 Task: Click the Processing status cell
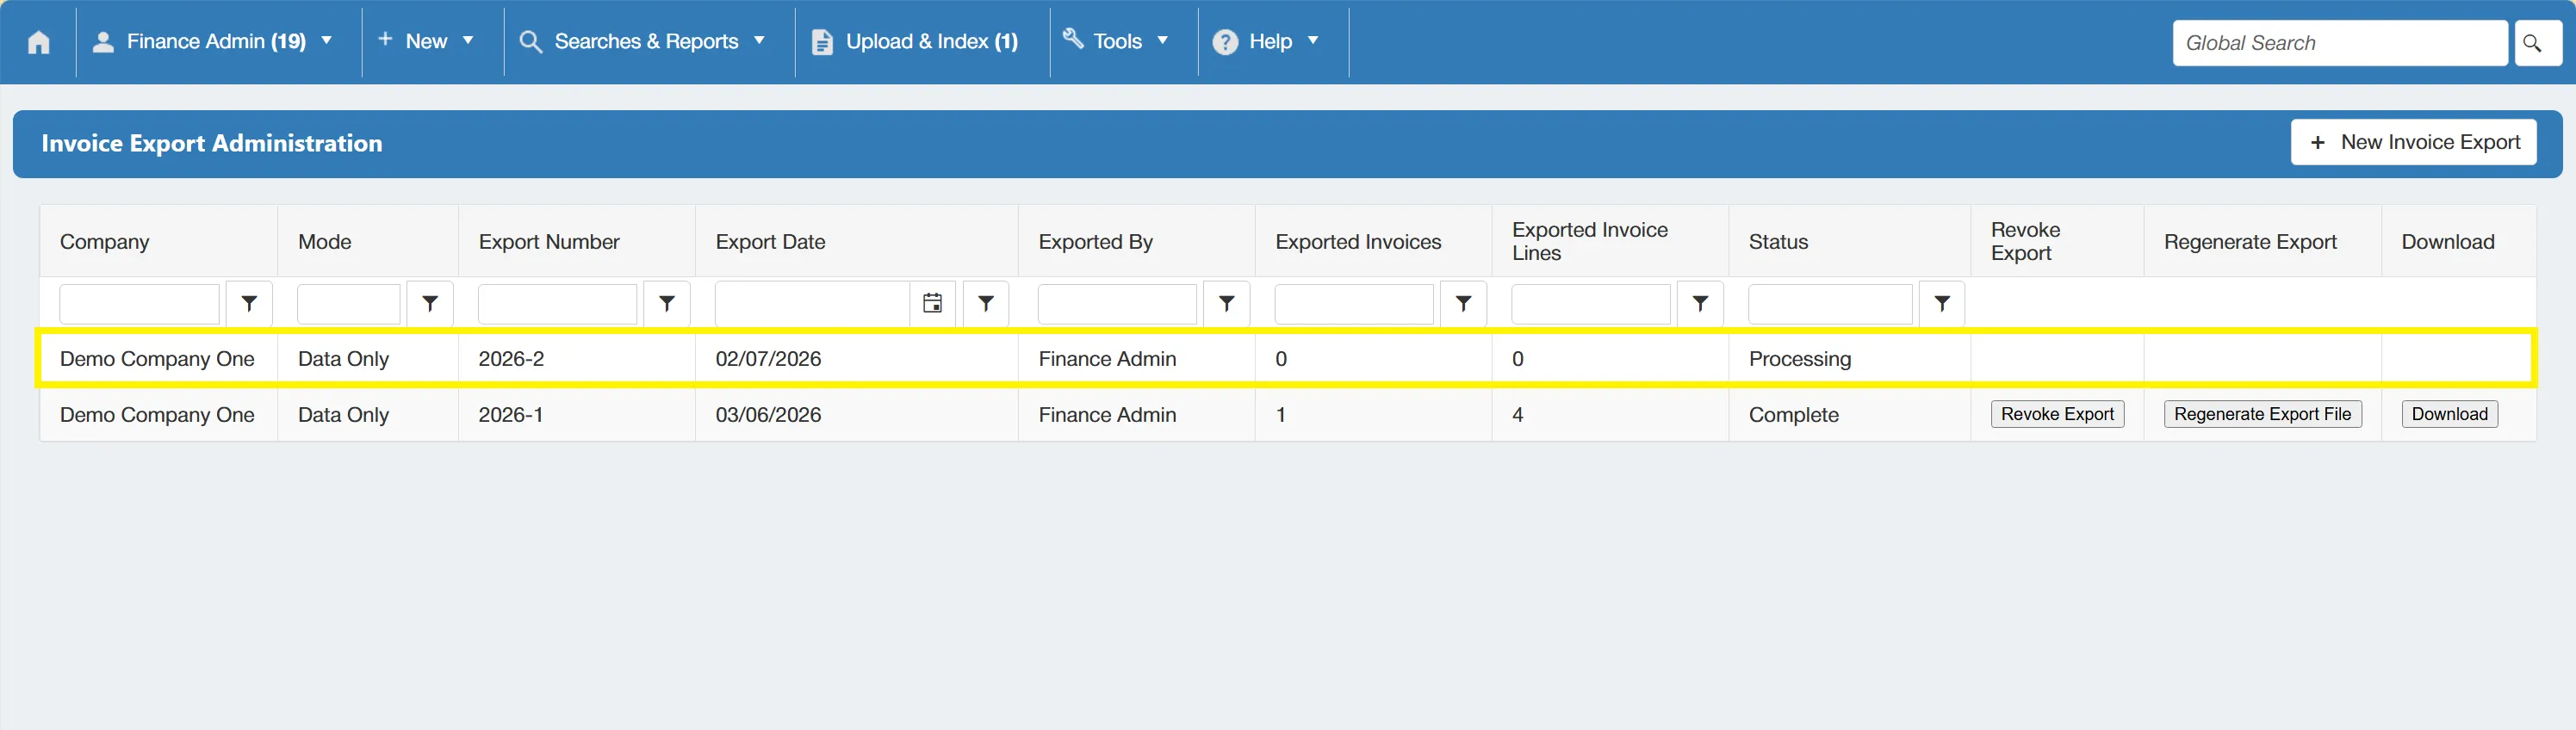[x=1849, y=359]
